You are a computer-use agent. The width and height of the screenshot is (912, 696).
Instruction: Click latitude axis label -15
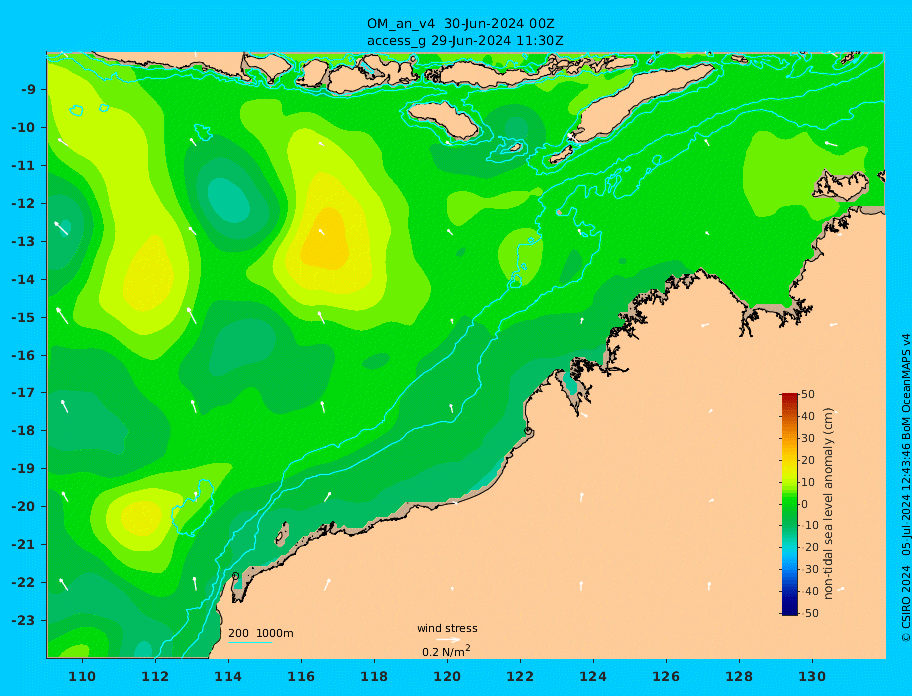click(x=24, y=317)
